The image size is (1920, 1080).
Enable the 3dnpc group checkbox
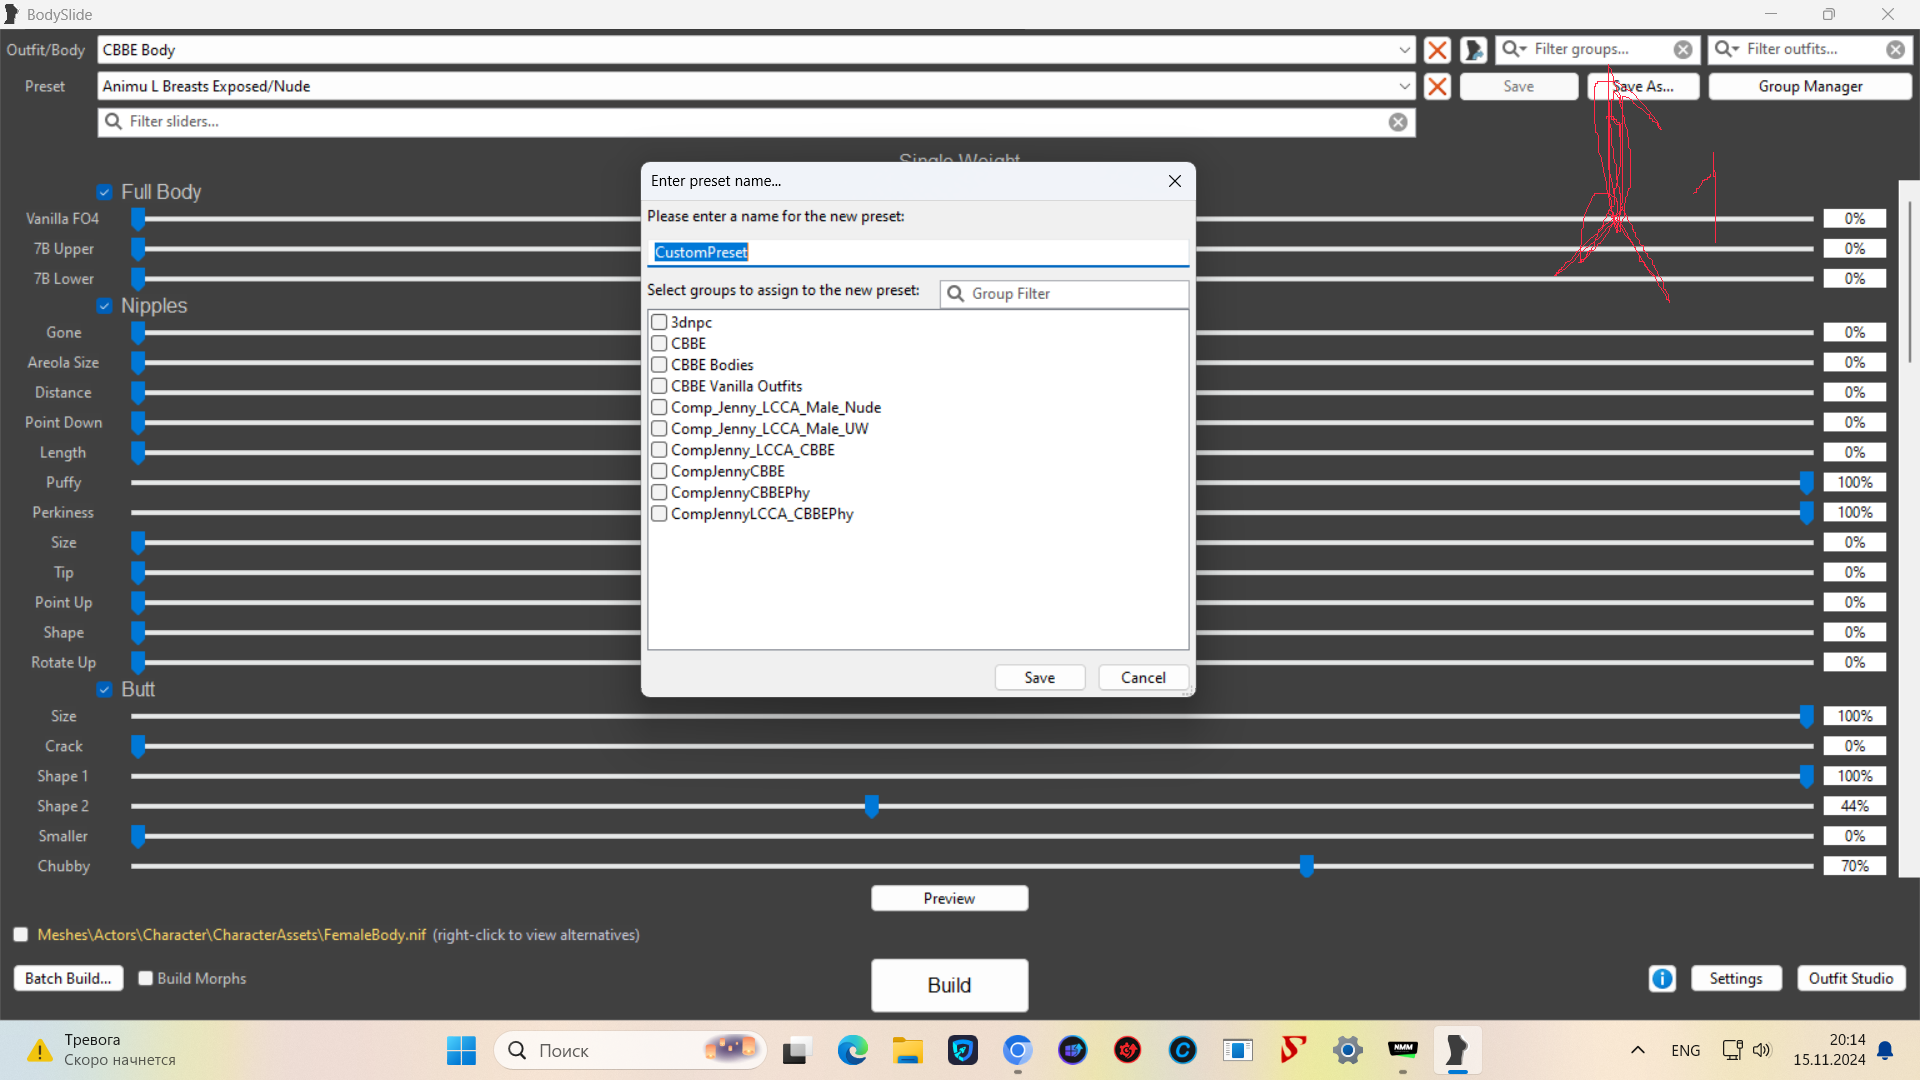pos(659,322)
